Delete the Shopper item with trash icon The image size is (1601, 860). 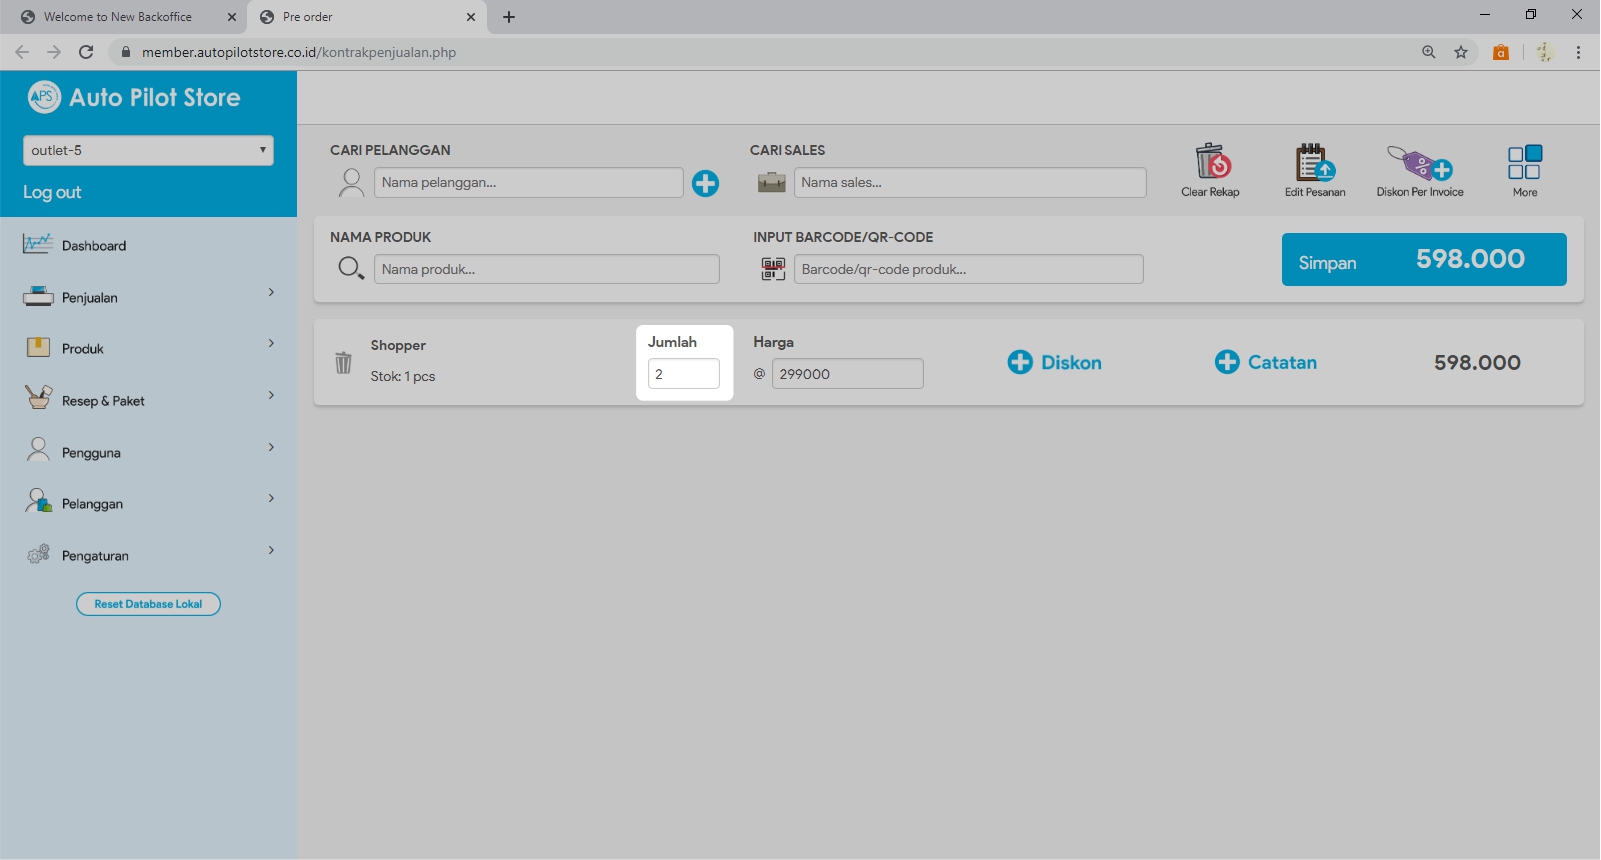(x=343, y=362)
